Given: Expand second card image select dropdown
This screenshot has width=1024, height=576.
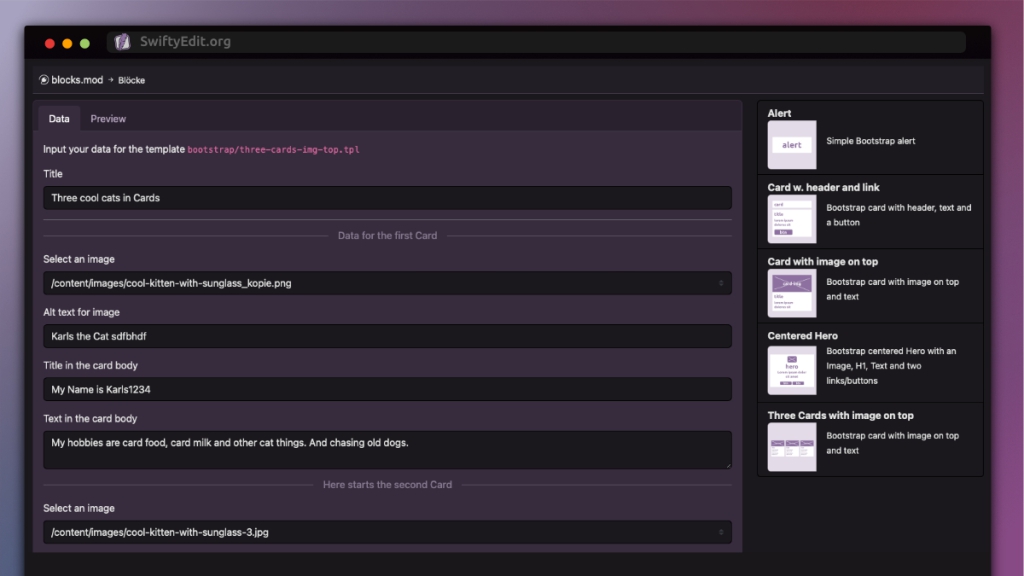Looking at the screenshot, I should pyautogui.click(x=387, y=532).
